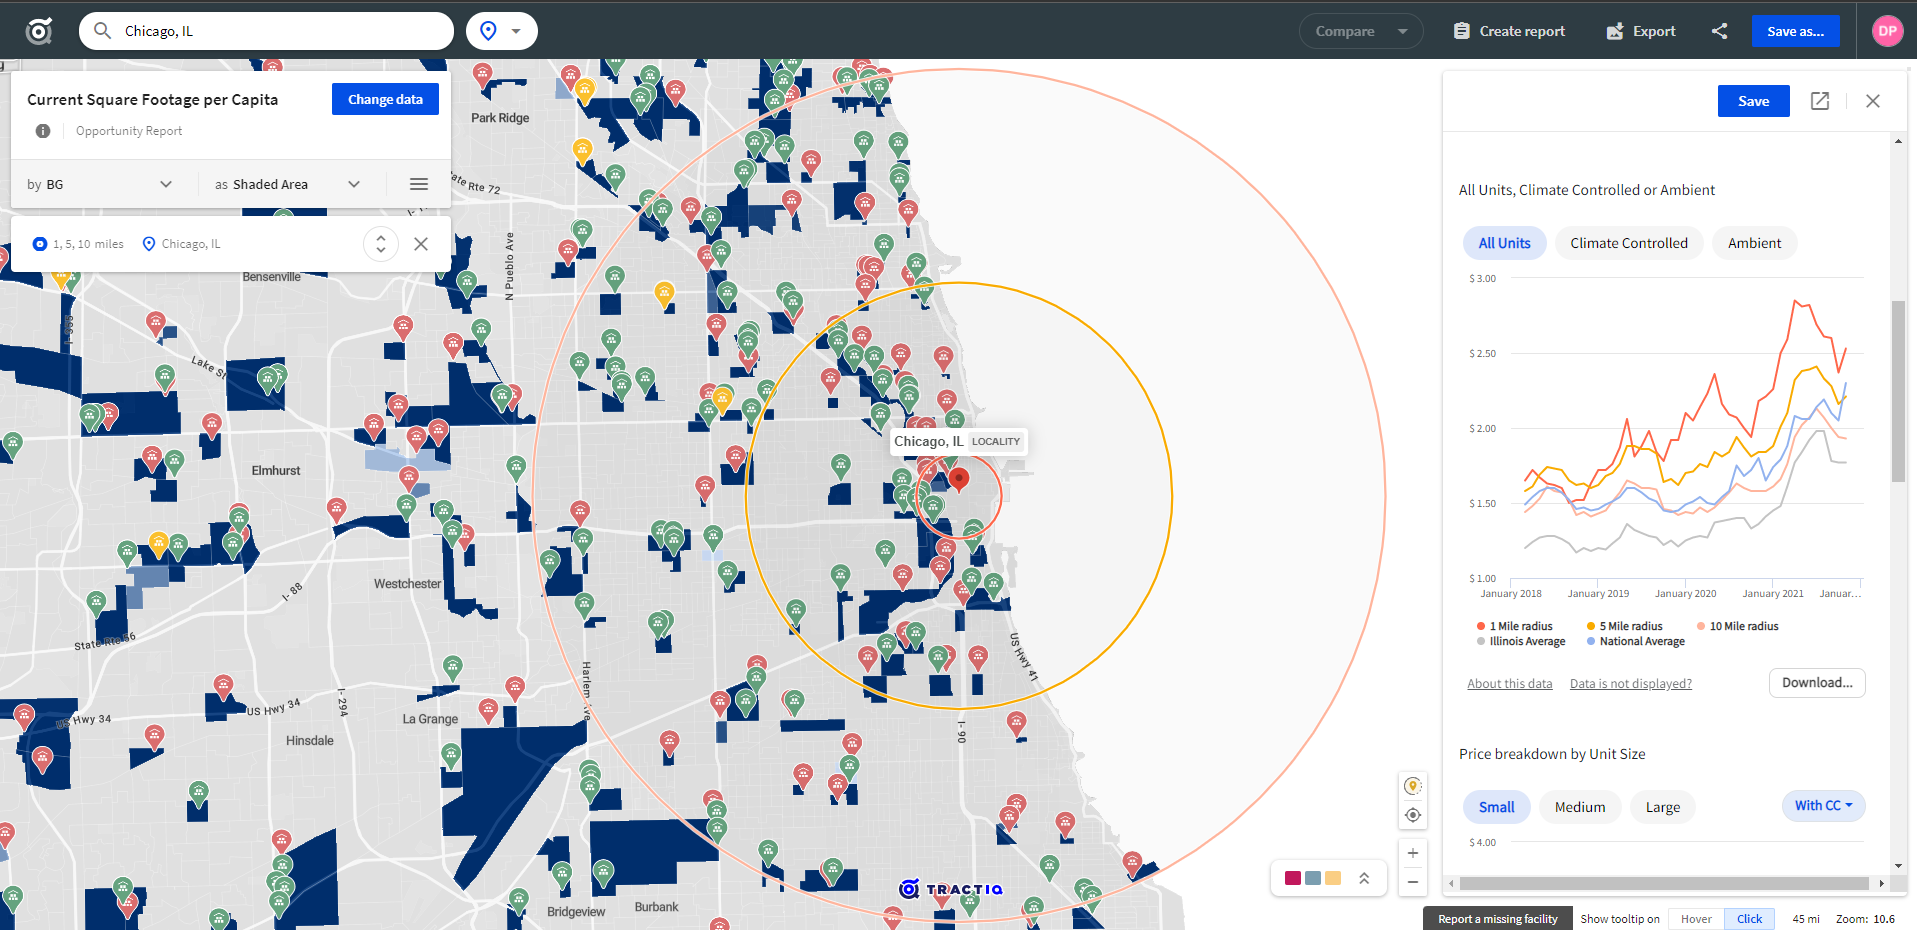Viewport: 1917px width, 930px height.
Task: Open chart panel in new window icon
Action: pyautogui.click(x=1820, y=101)
